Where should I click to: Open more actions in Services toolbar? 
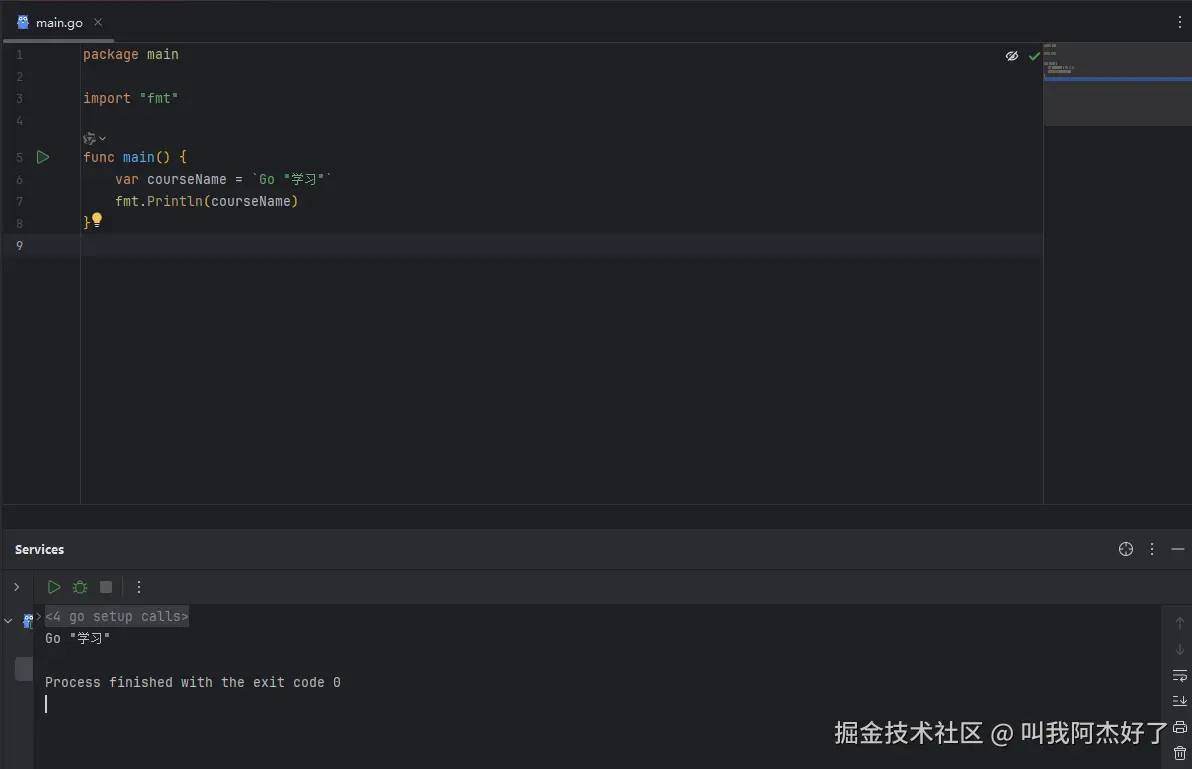[x=138, y=587]
